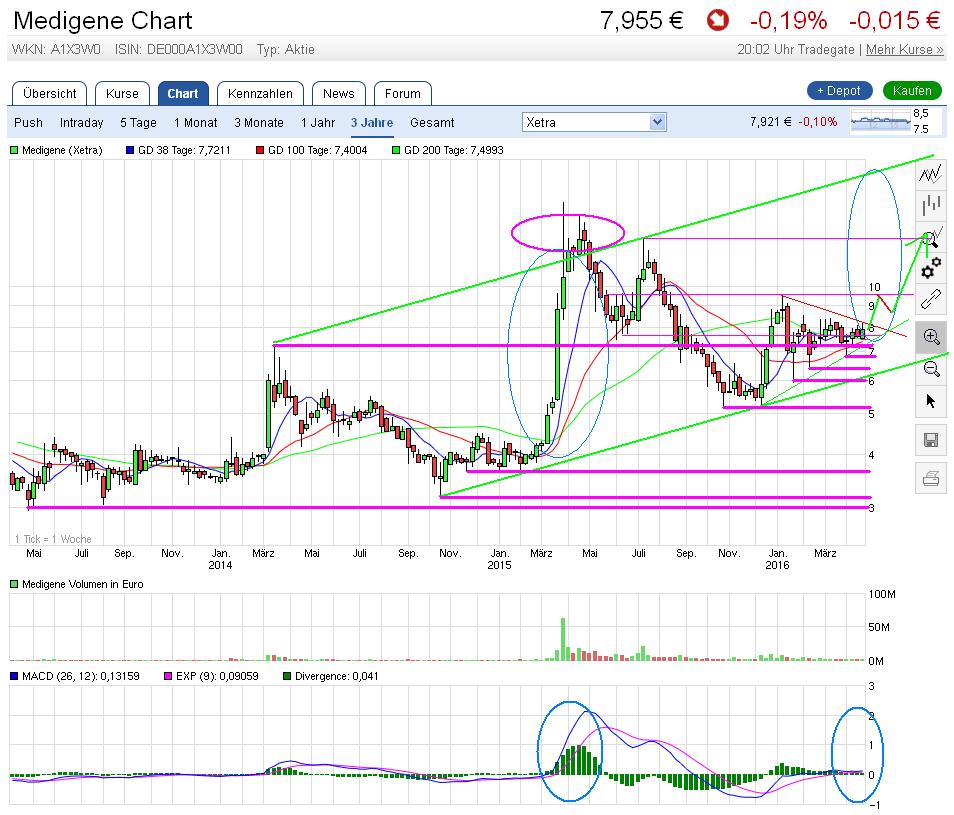Screen dimensions: 954x815
Task: Click the GD 200 Tage green swatch
Action: 396,150
